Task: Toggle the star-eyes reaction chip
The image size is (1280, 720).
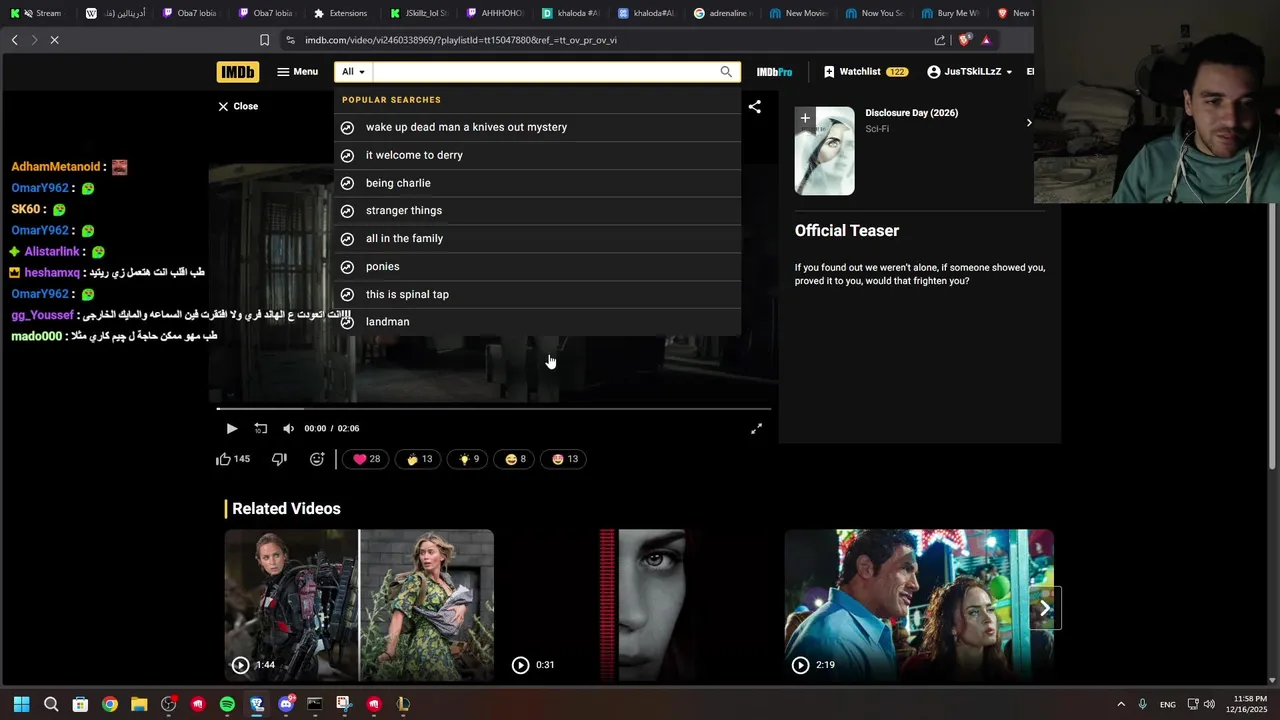Action: tap(565, 459)
